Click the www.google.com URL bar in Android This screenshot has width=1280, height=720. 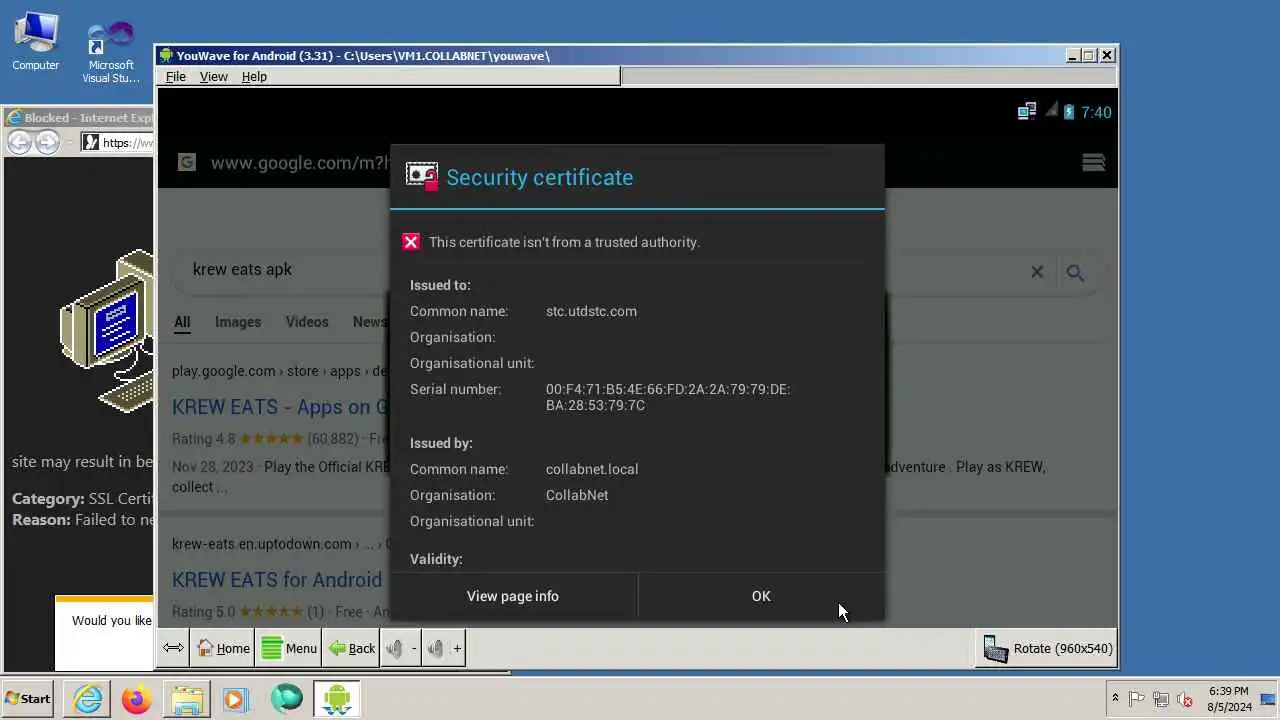click(x=298, y=162)
